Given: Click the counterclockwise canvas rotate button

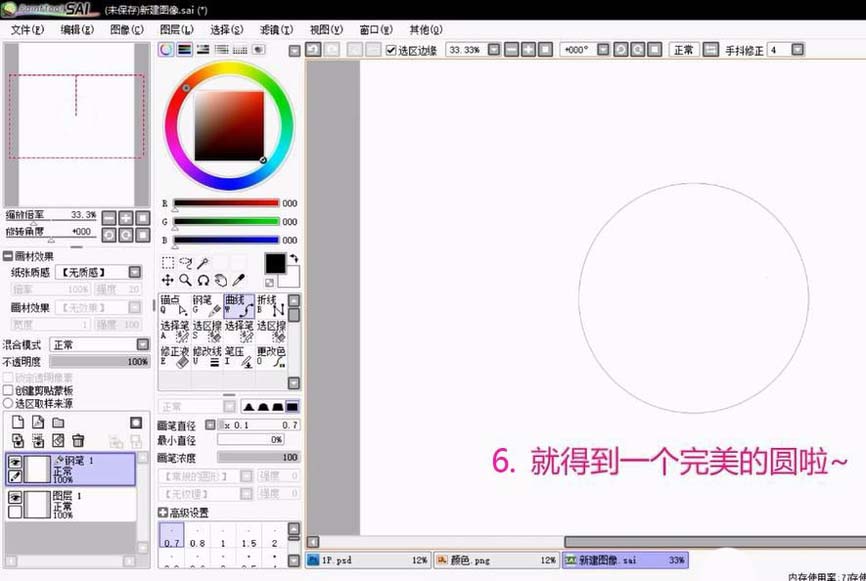Looking at the screenshot, I should [x=620, y=49].
